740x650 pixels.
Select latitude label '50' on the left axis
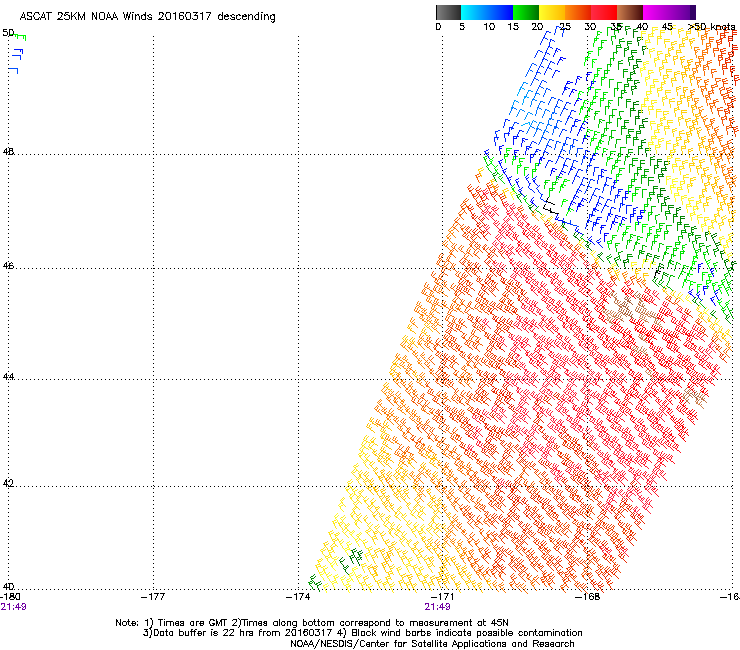click(x=8, y=33)
